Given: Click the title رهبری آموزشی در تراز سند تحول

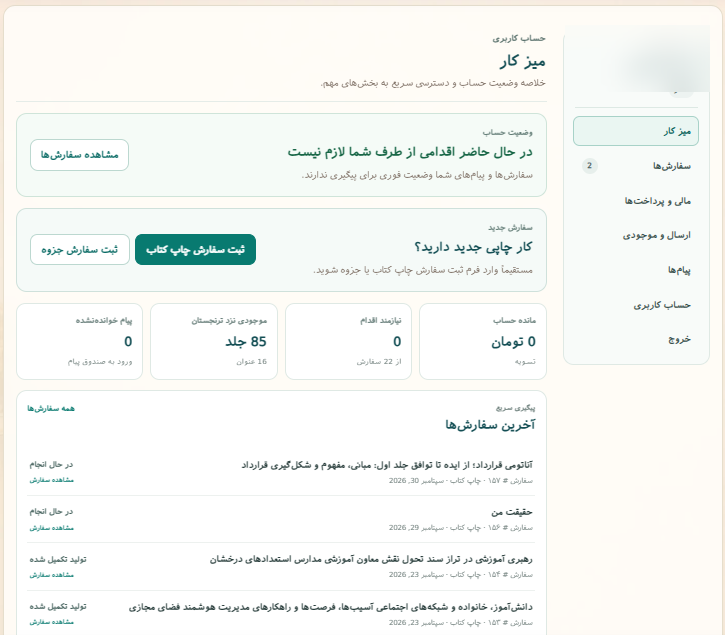Looking at the screenshot, I should coord(371,560).
